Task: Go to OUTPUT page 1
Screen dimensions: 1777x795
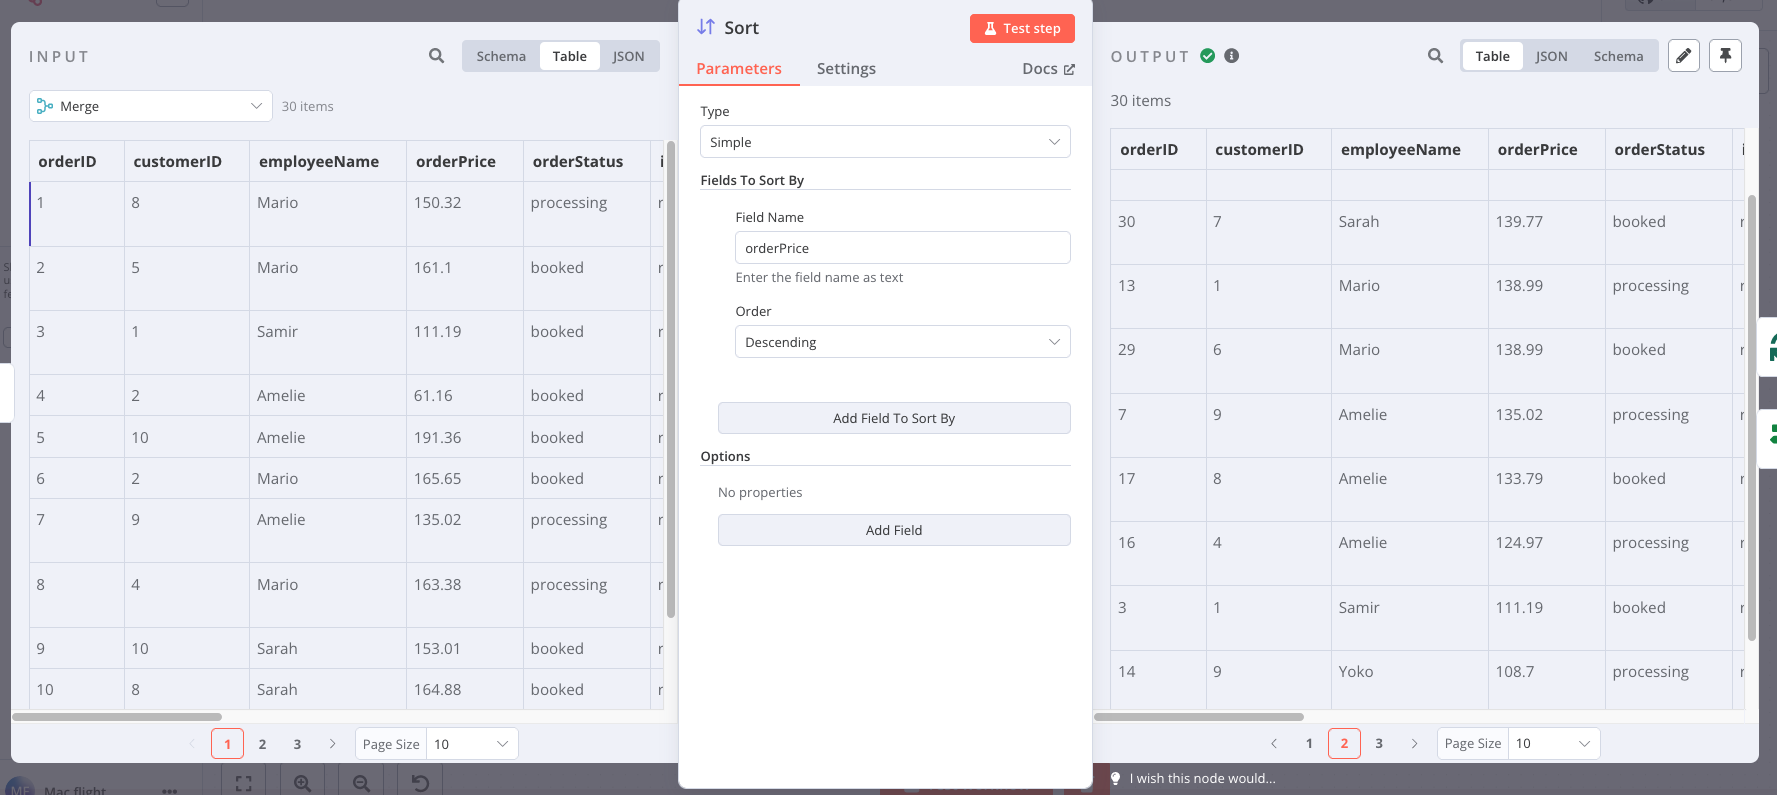Action: (x=1309, y=744)
